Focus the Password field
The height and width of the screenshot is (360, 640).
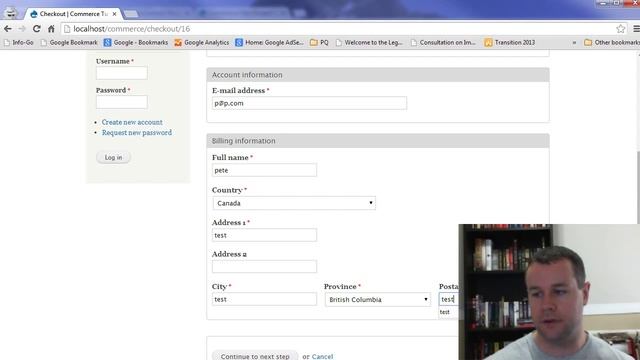[122, 102]
